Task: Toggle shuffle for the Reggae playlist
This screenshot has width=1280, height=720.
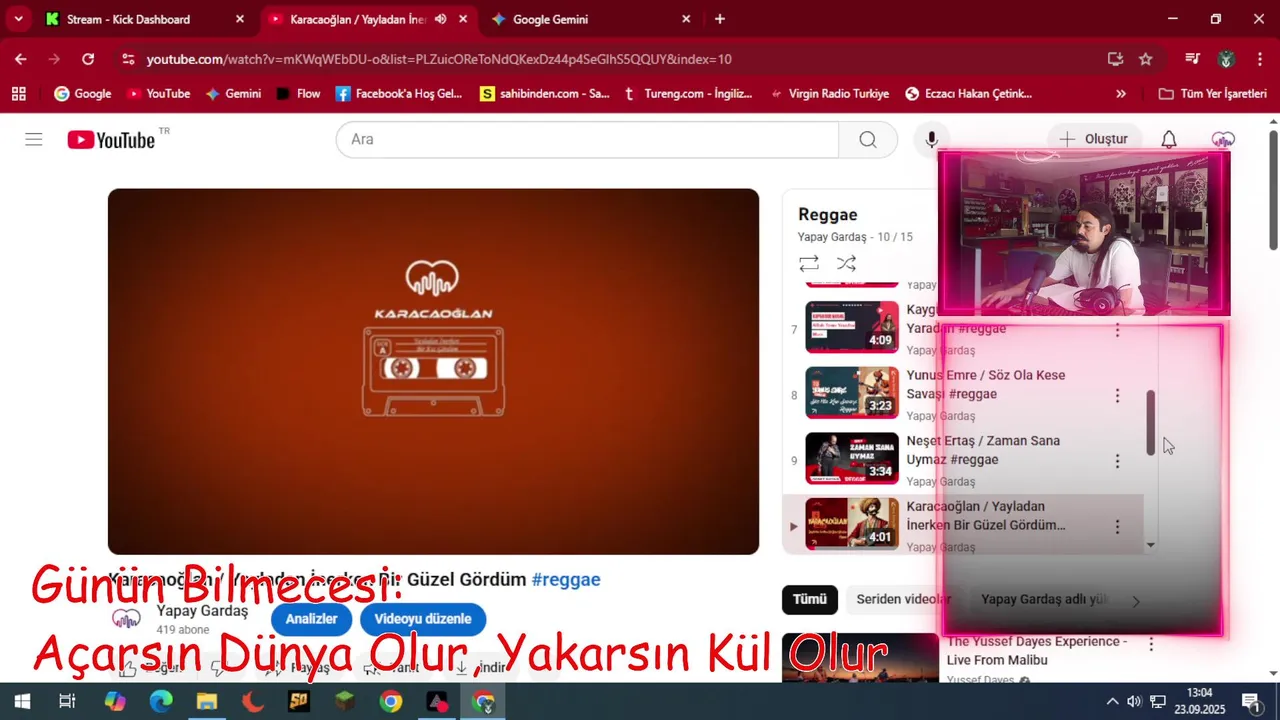Action: [846, 263]
